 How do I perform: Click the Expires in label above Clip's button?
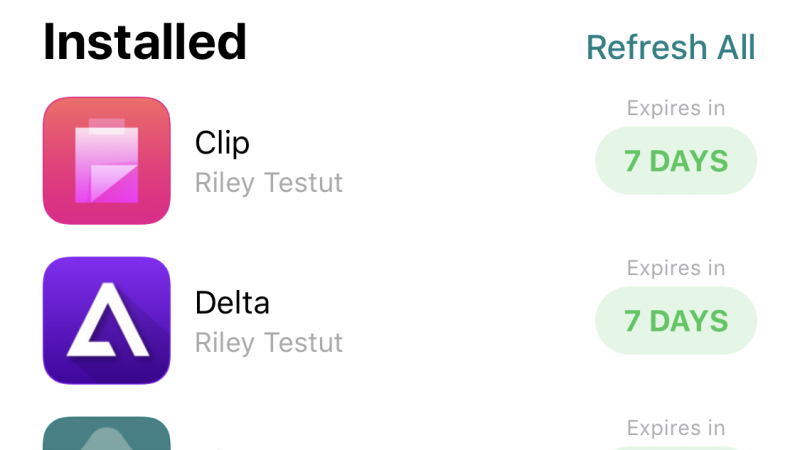point(676,108)
